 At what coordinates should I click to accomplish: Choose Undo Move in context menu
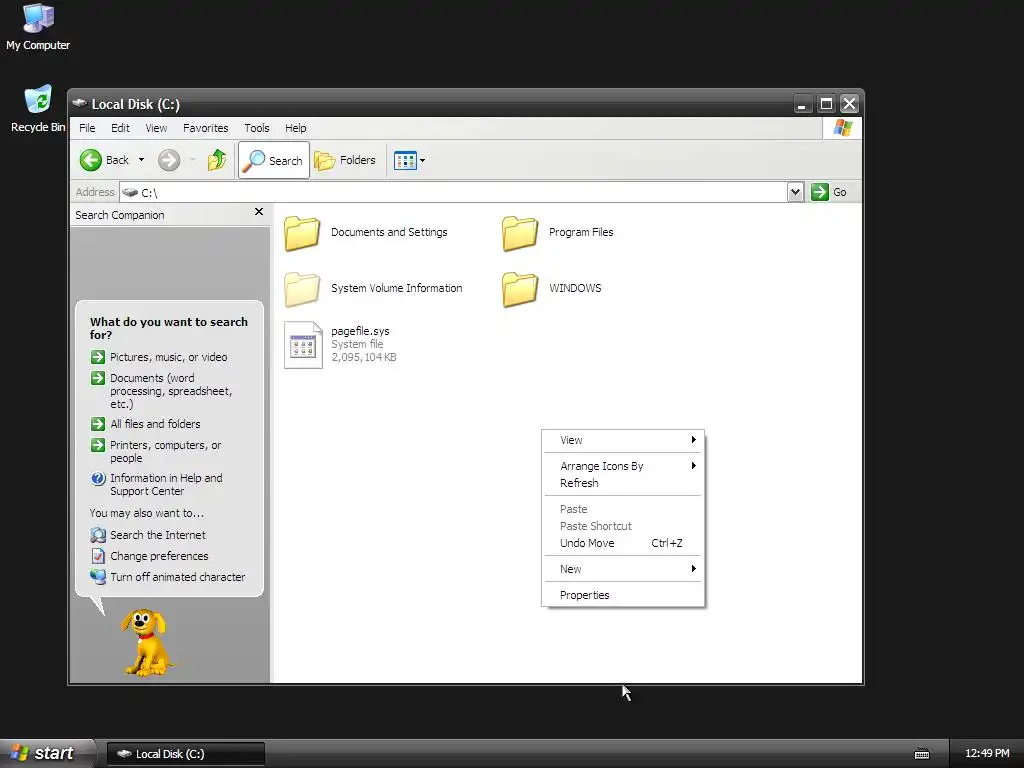coord(624,543)
